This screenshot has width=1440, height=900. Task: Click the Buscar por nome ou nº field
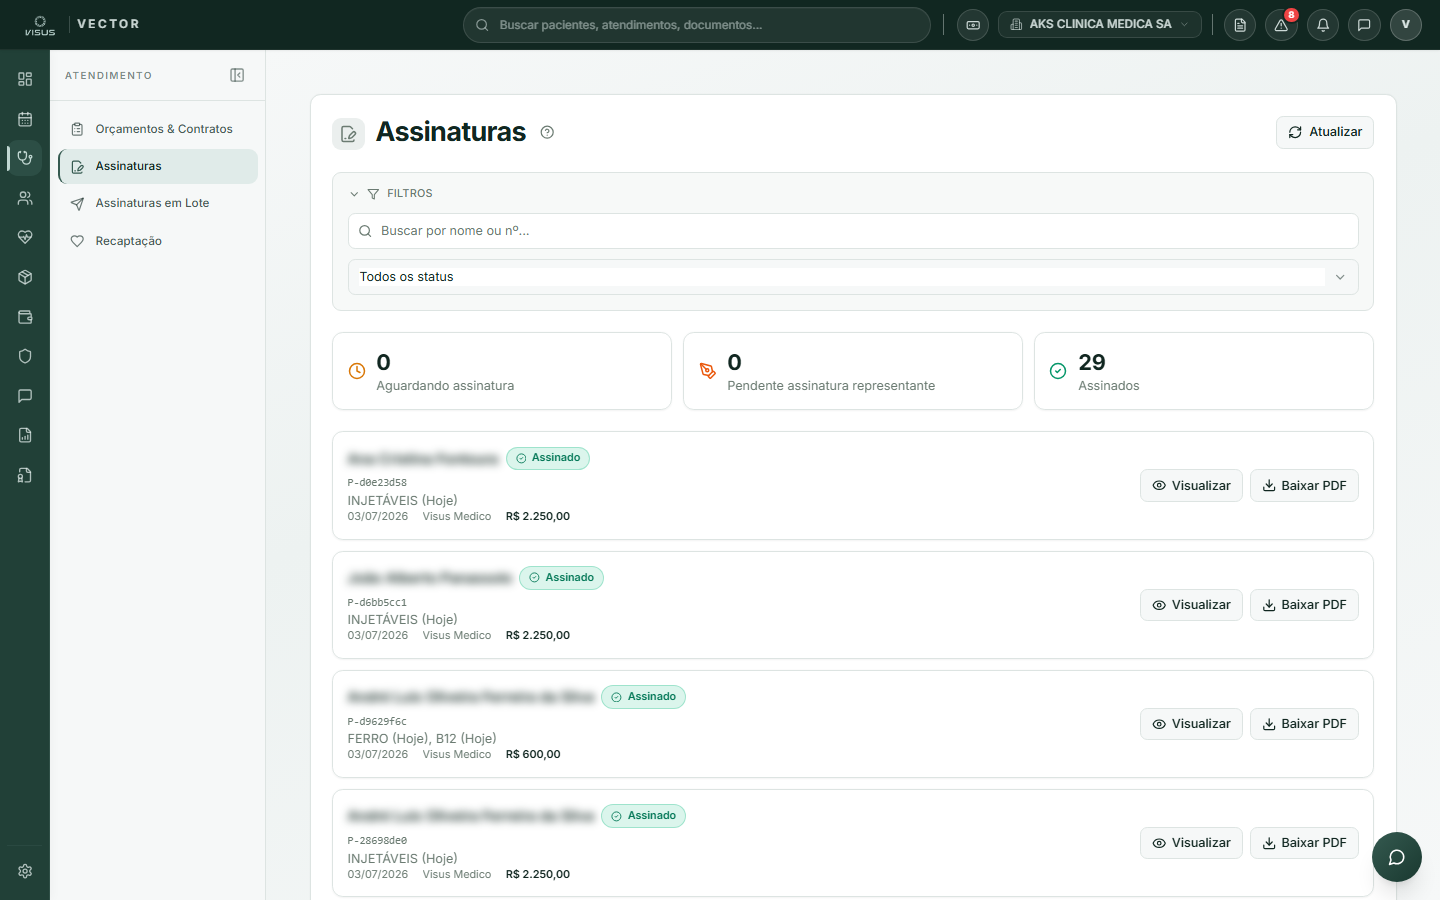(853, 231)
